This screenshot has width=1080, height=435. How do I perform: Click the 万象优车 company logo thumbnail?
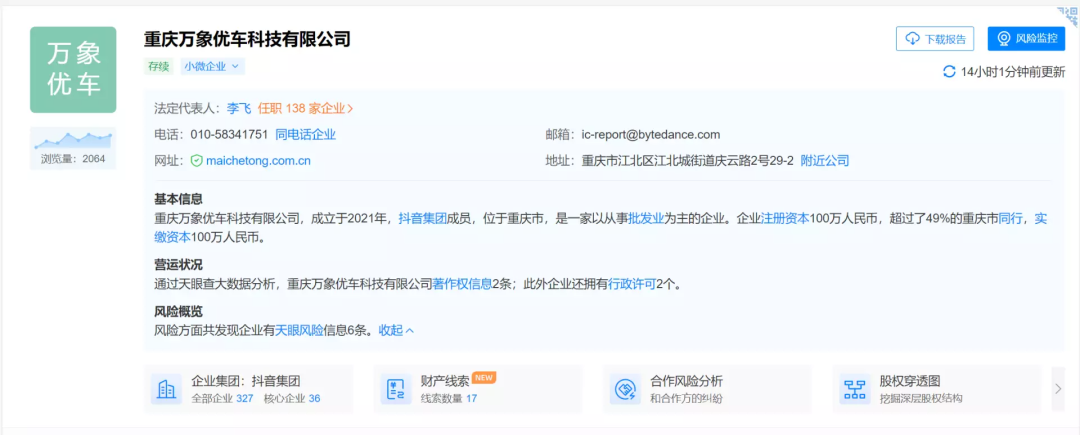point(73,70)
